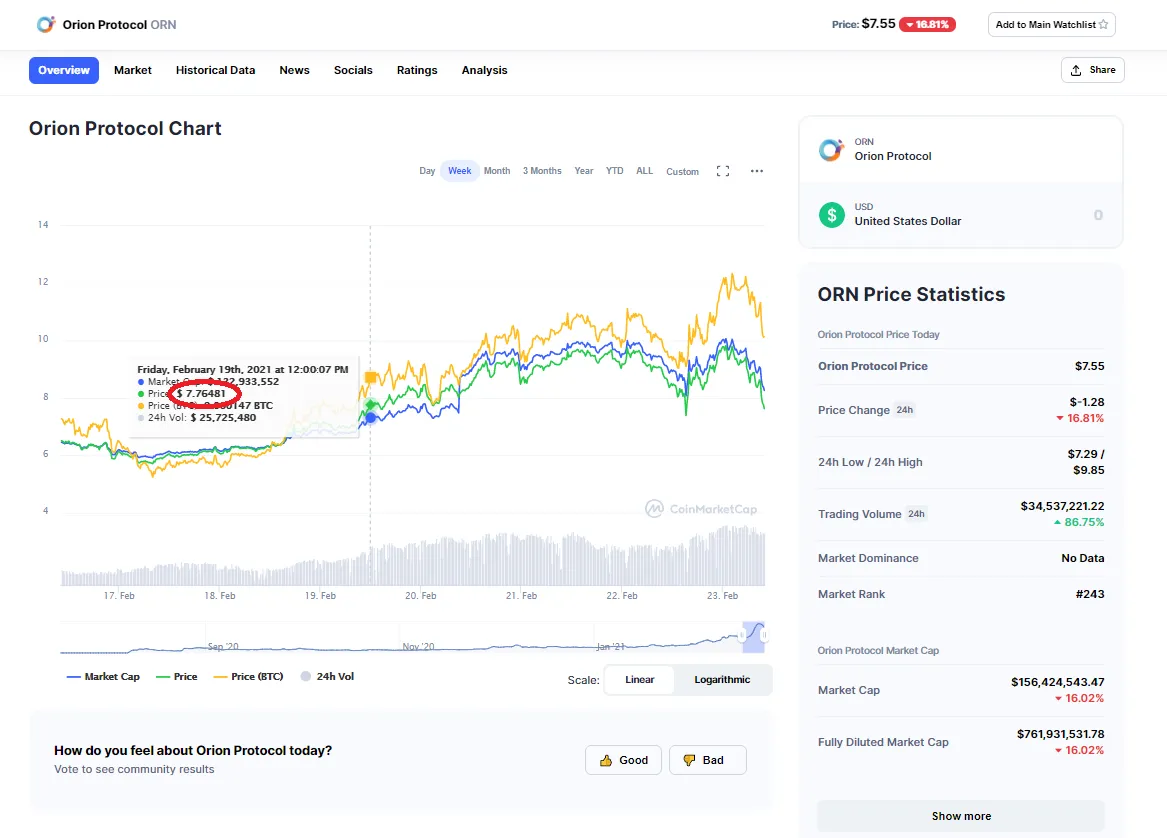
Task: Vote Bad for Orion Protocol
Action: pyautogui.click(x=707, y=760)
